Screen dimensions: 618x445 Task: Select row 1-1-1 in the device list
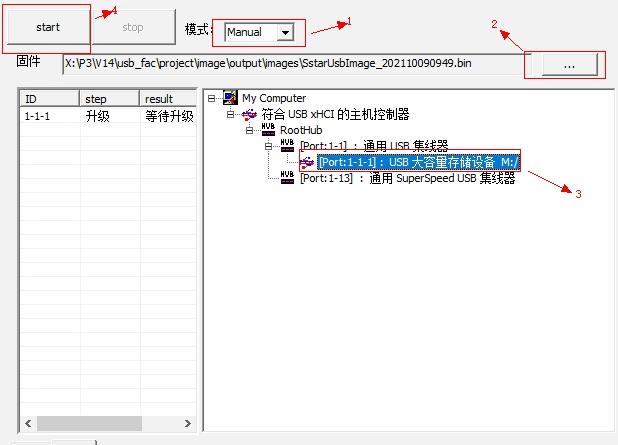point(50,116)
